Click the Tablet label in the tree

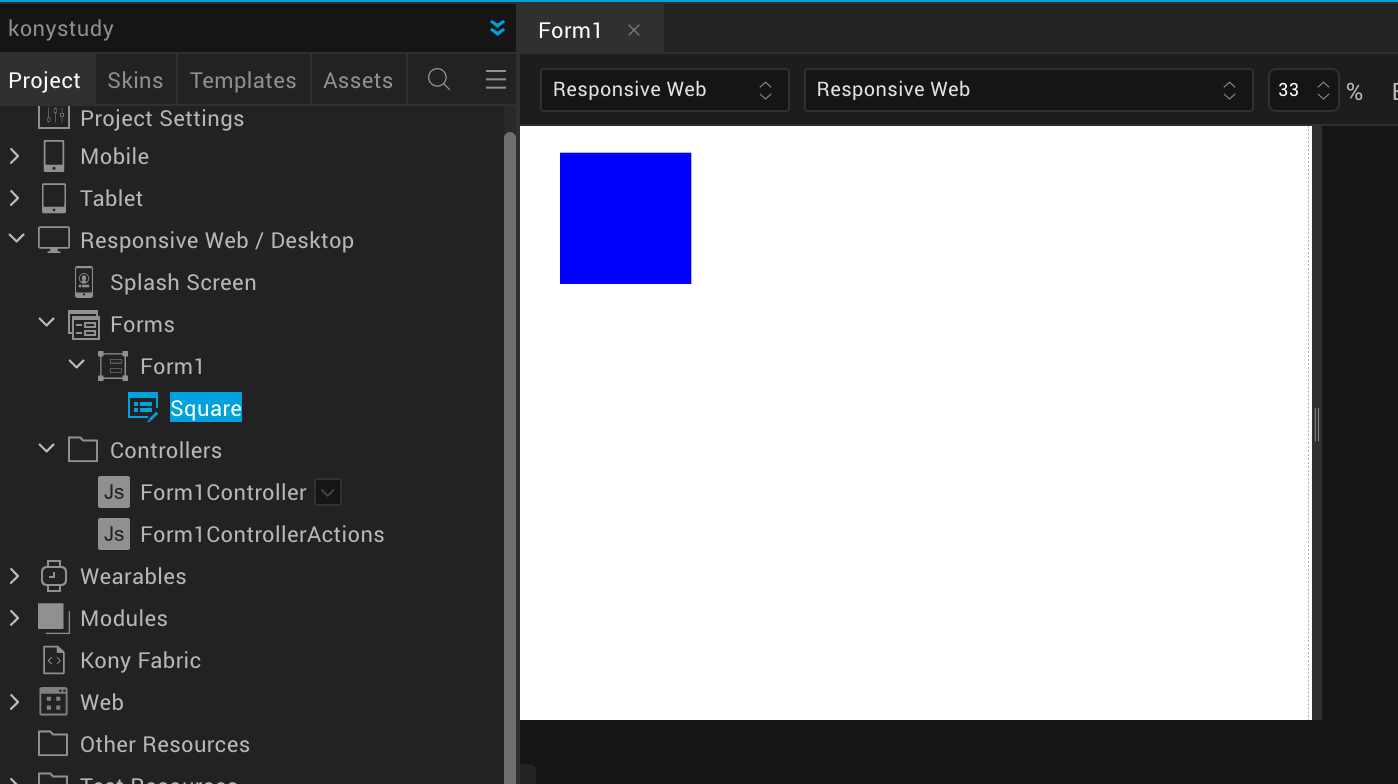coord(112,198)
